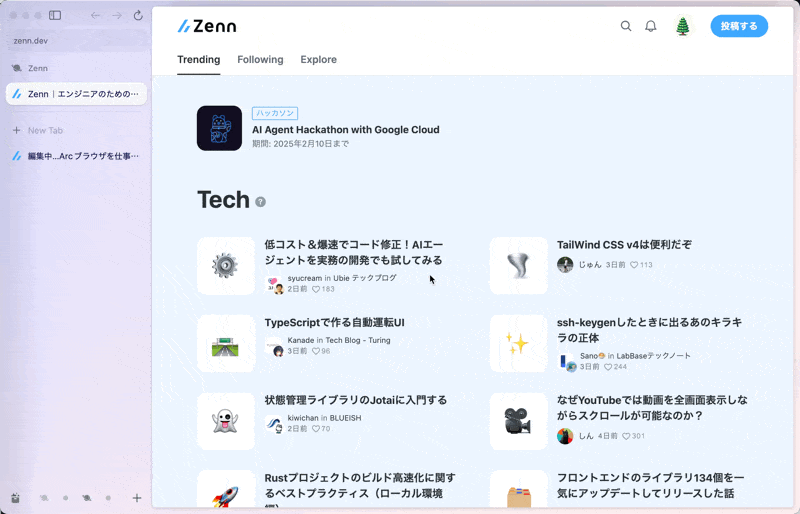This screenshot has height=514, width=800.
Task: Click the Zenn logo in header
Action: 207,26
